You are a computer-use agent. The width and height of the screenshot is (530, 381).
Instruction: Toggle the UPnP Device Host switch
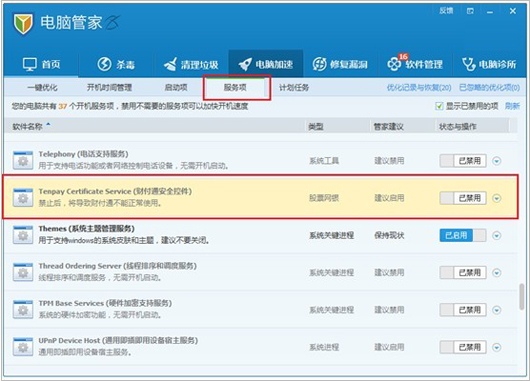pos(463,347)
